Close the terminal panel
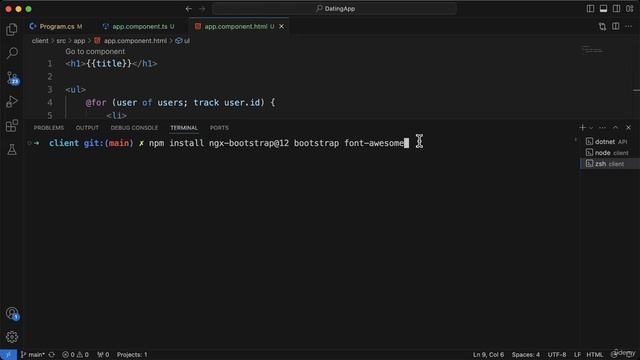 point(629,128)
